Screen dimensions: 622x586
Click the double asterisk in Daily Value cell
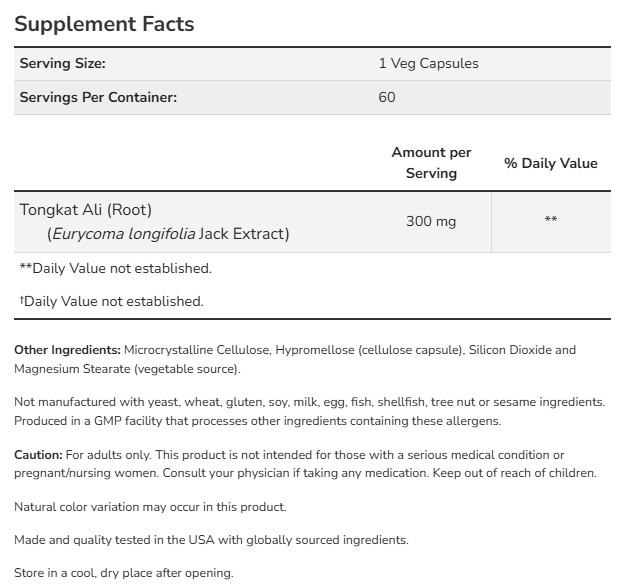point(550,220)
